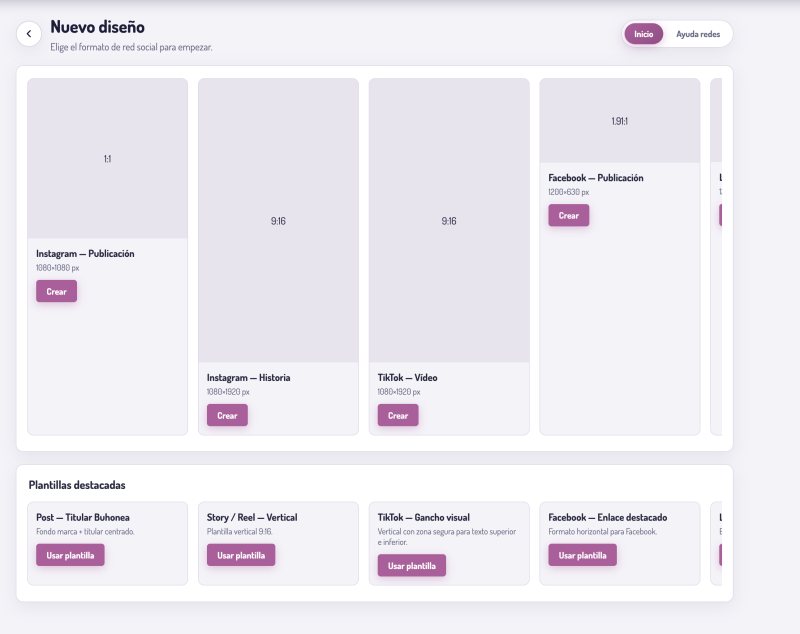This screenshot has height=634, width=800.
Task: Click 'Formato horizontal para Facebook.' description
Action: (x=603, y=531)
